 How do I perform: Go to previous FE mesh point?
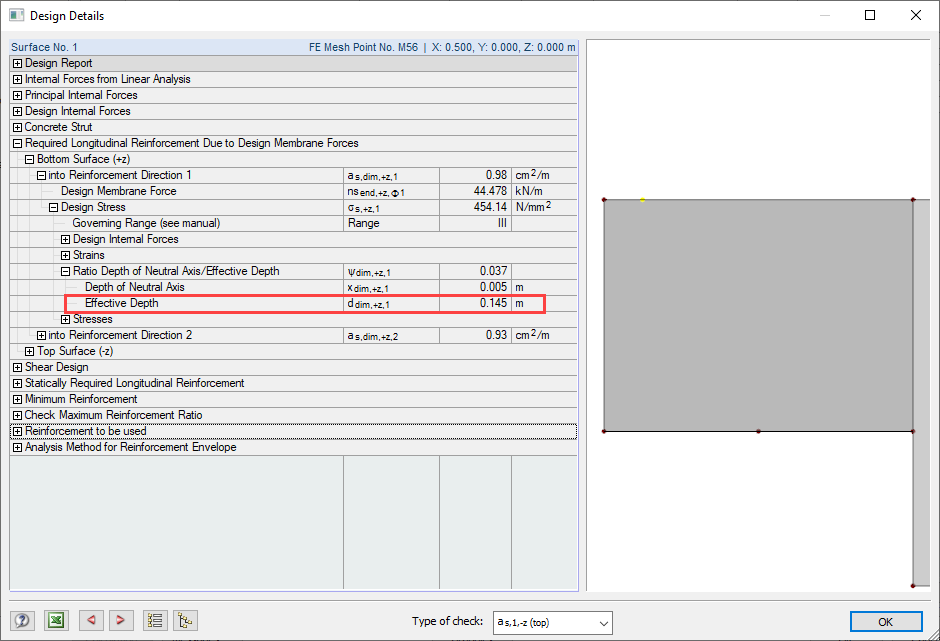click(91, 620)
